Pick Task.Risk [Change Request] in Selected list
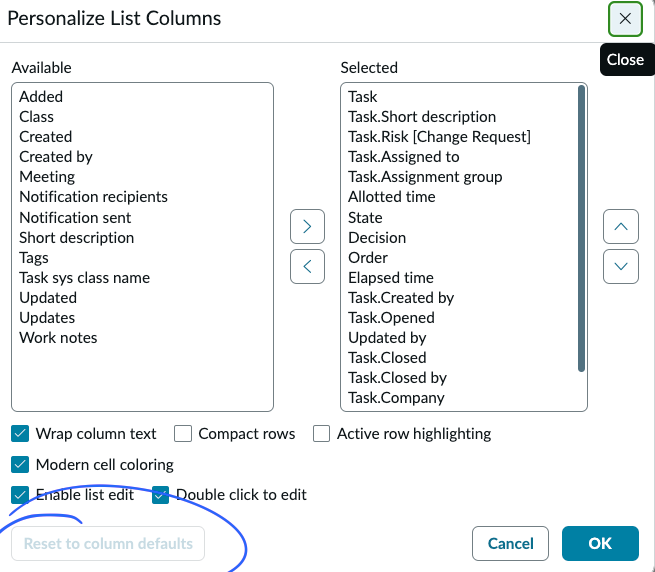This screenshot has width=655, height=572. tap(439, 137)
